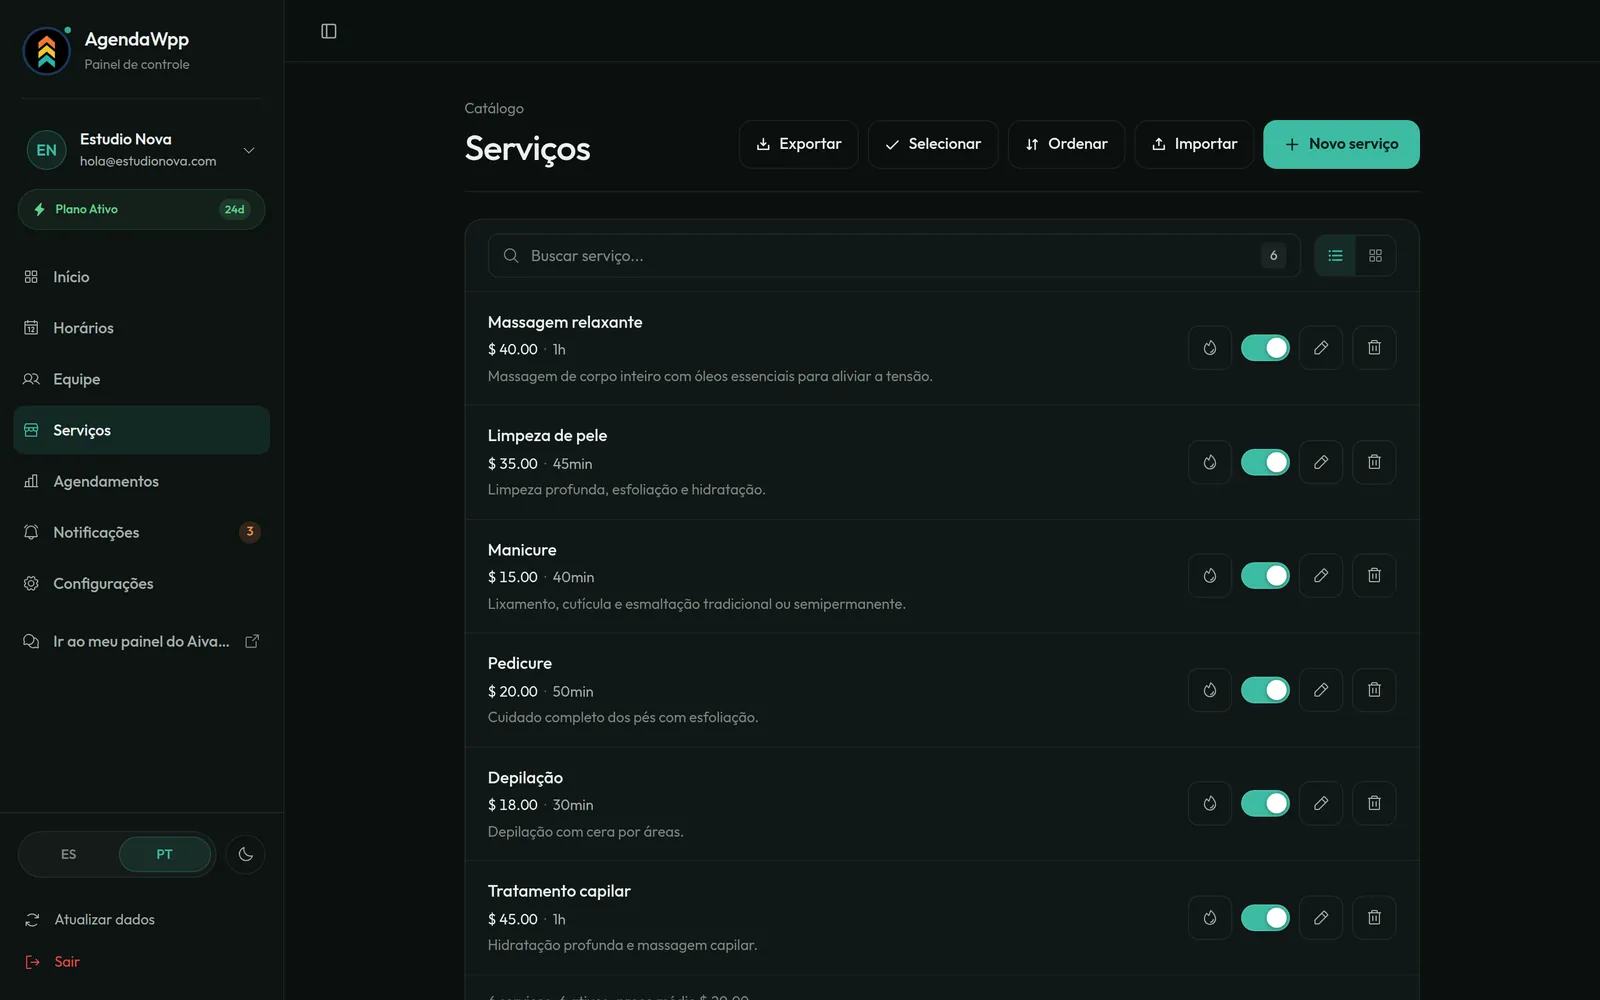The width and height of the screenshot is (1600, 1000).
Task: Click the Selecionar button
Action: 933,144
